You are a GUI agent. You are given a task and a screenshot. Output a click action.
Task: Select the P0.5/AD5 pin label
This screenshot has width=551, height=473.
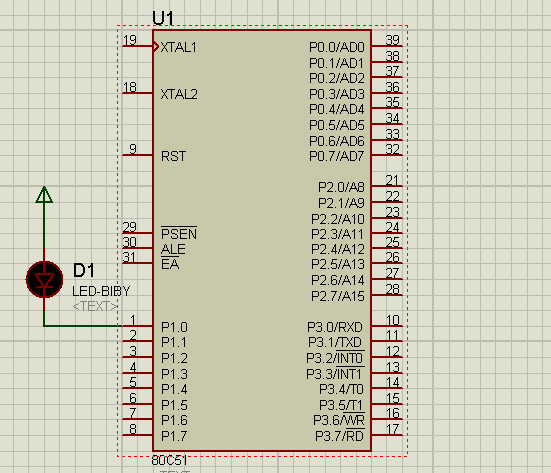point(337,125)
